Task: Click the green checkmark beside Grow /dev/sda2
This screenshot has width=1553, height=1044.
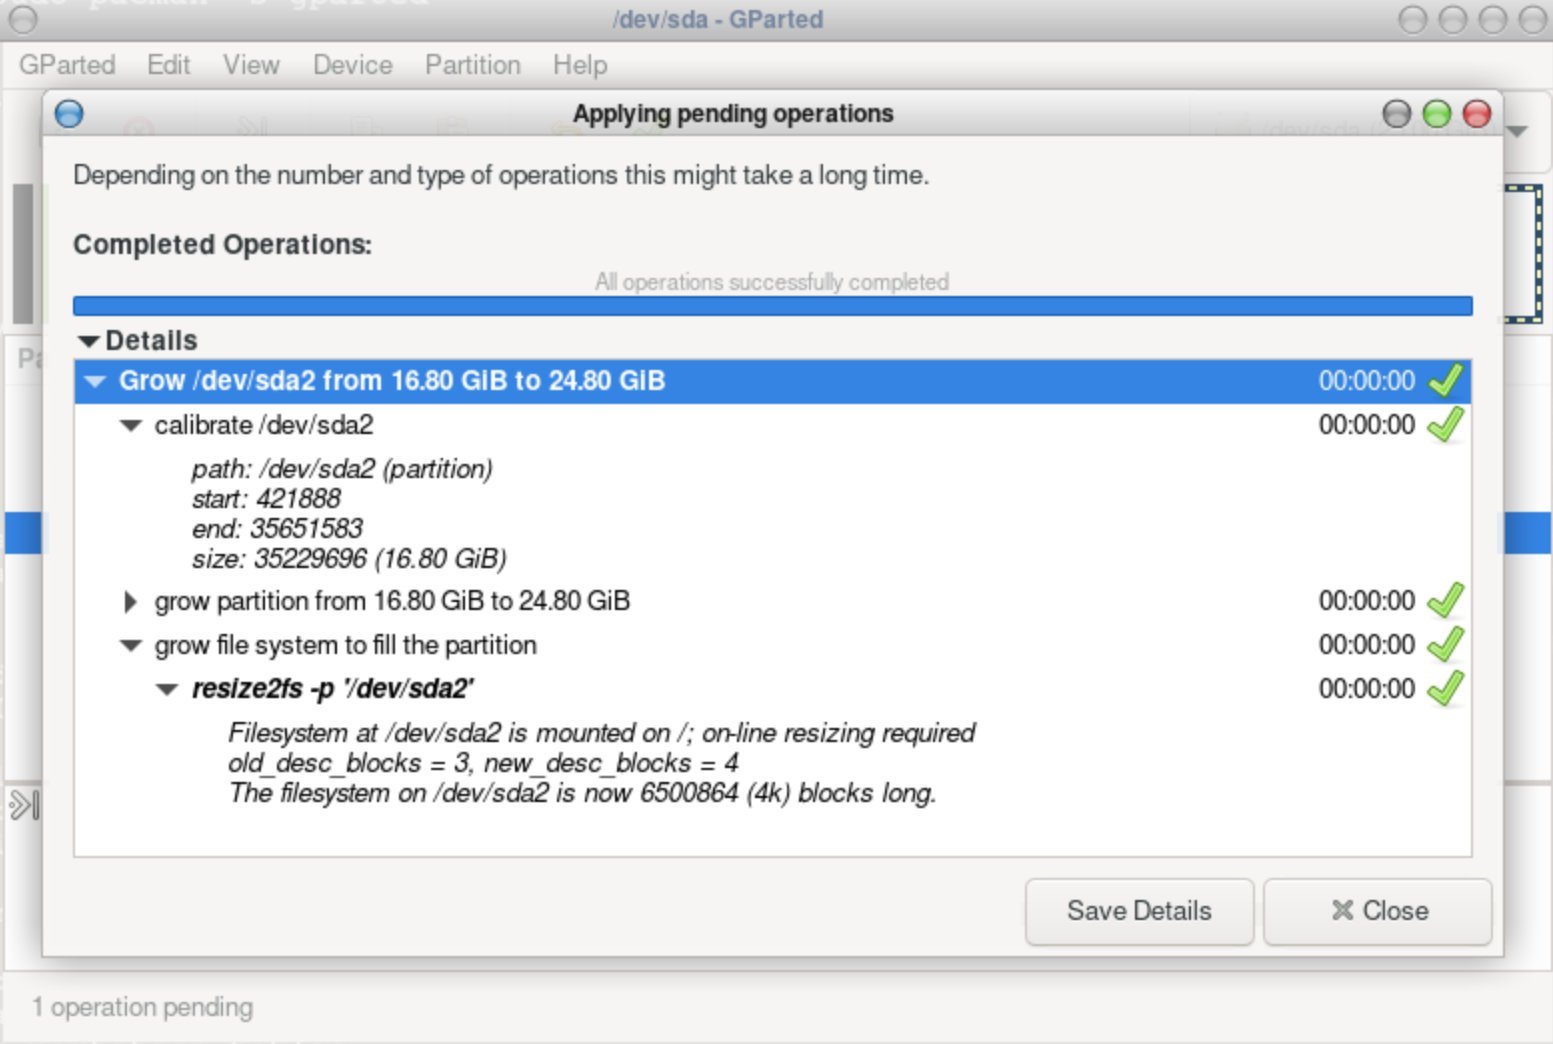Action: 1445,380
